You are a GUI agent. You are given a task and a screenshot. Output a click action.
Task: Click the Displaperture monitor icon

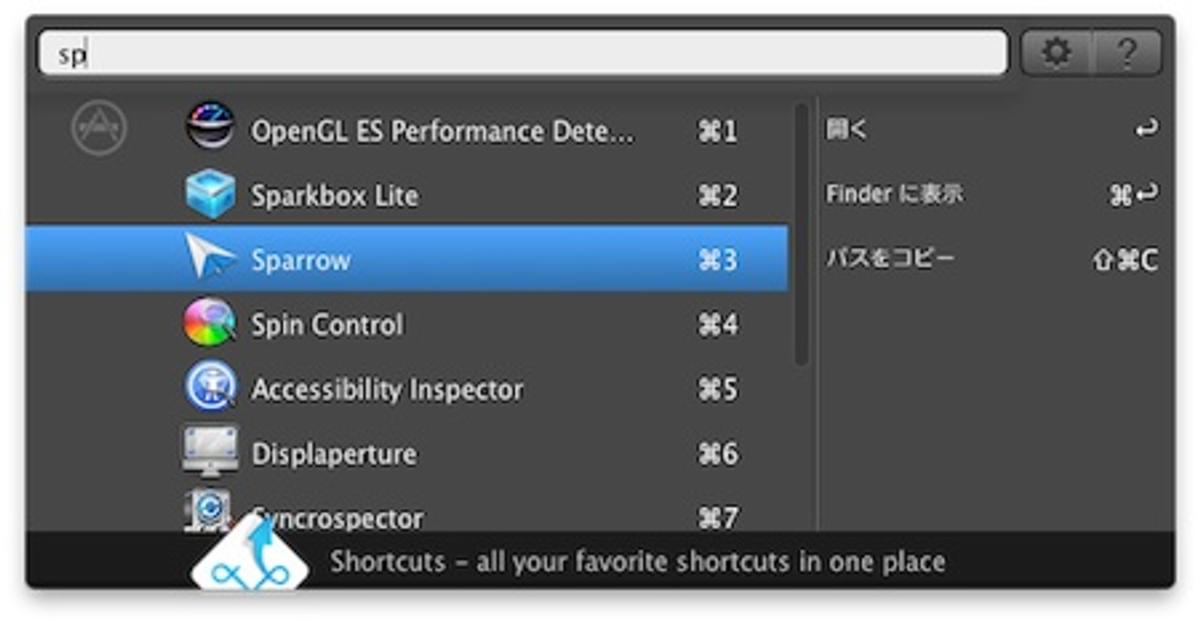[x=210, y=452]
